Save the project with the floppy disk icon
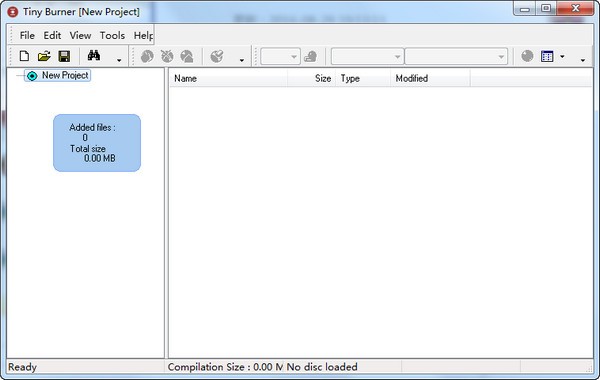This screenshot has height=380, width=600. (64, 56)
